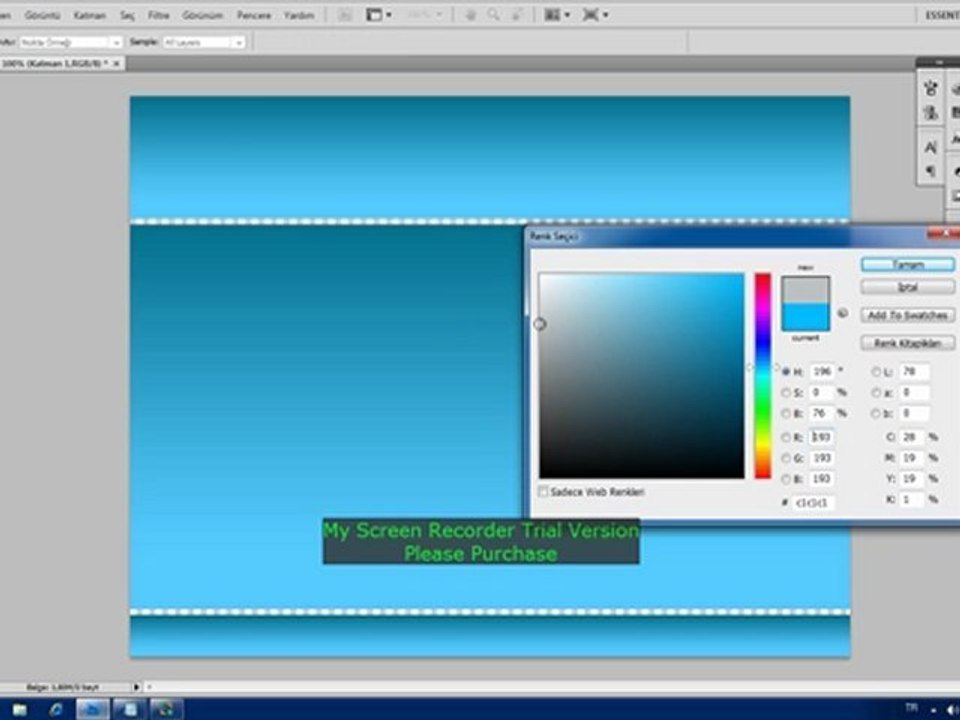Enable the Sadece Web Renkleri checkbox
This screenshot has width=960, height=720.
(543, 492)
